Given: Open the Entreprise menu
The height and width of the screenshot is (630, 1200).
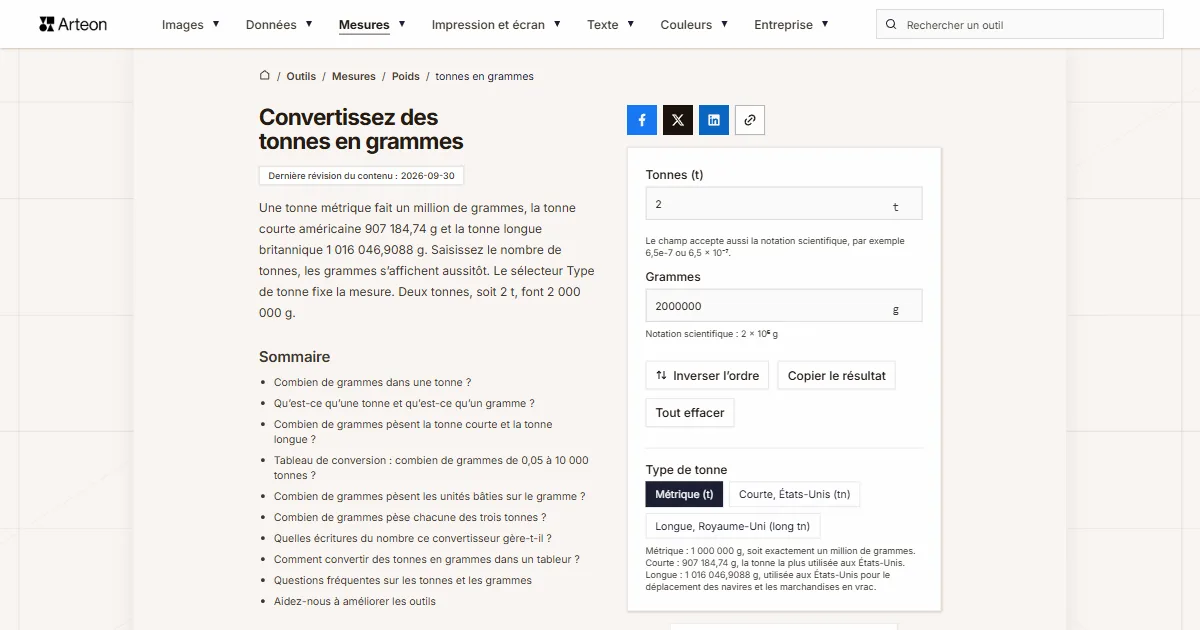Looking at the screenshot, I should pyautogui.click(x=791, y=24).
